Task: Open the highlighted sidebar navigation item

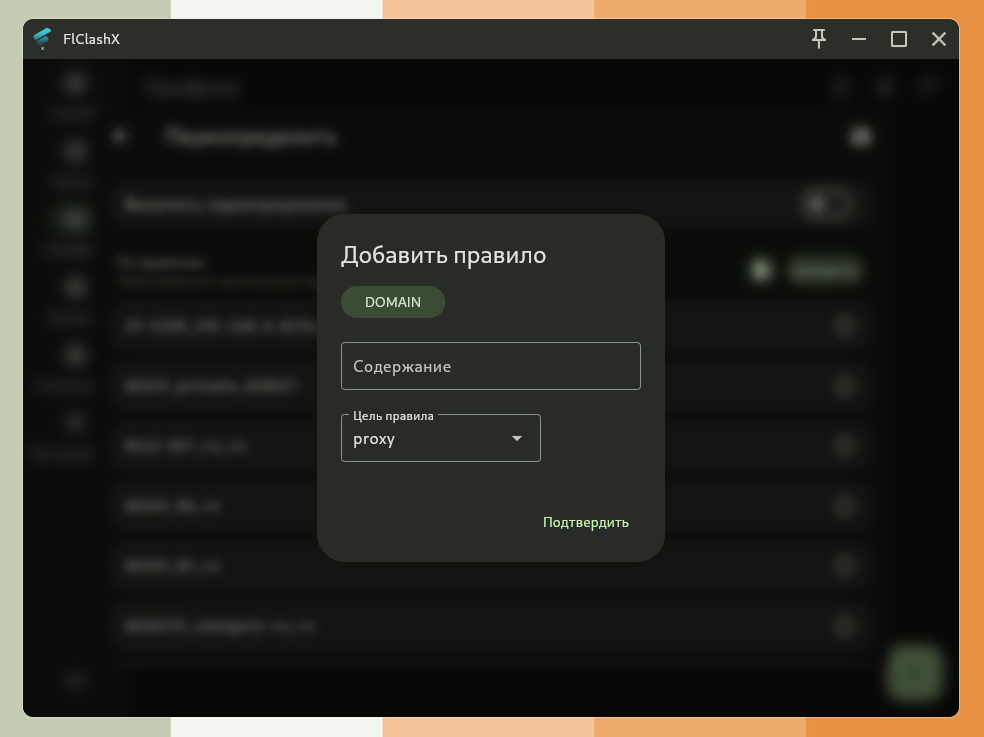Action: pos(74,218)
